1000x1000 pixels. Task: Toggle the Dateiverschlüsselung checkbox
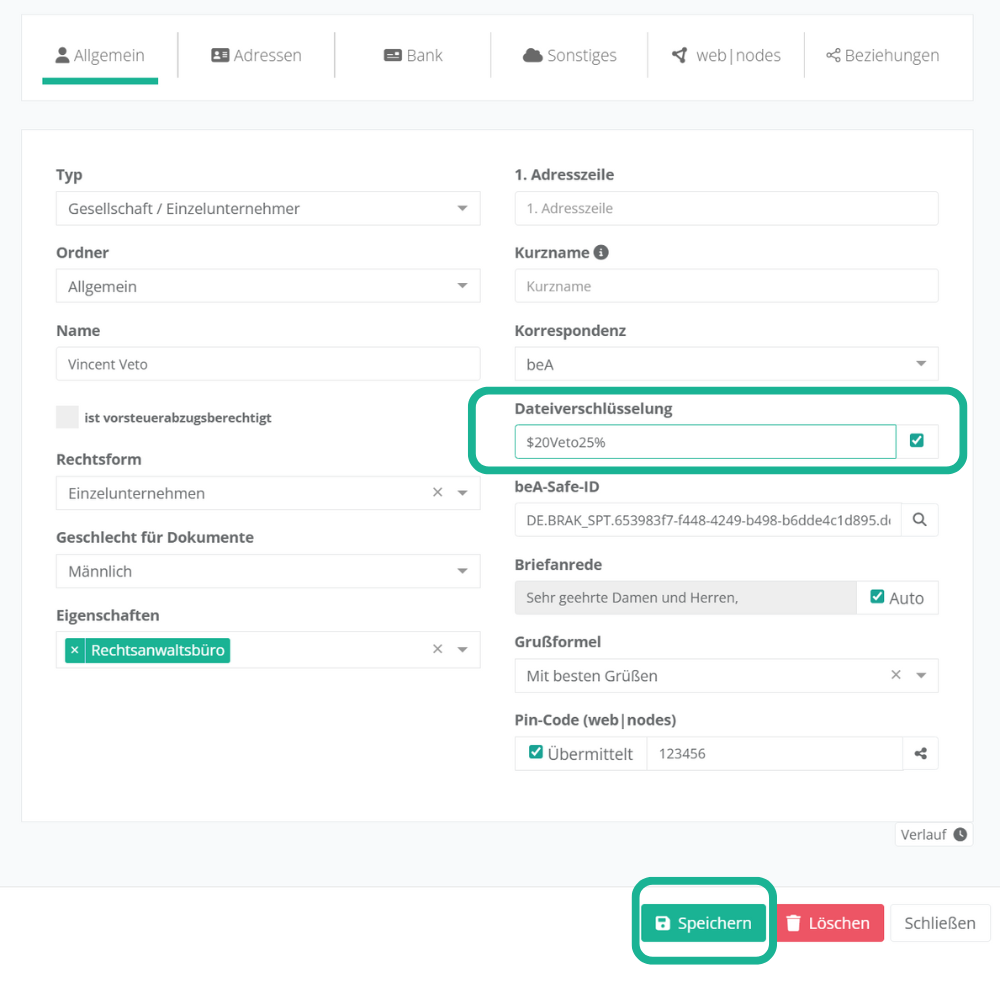click(x=917, y=441)
